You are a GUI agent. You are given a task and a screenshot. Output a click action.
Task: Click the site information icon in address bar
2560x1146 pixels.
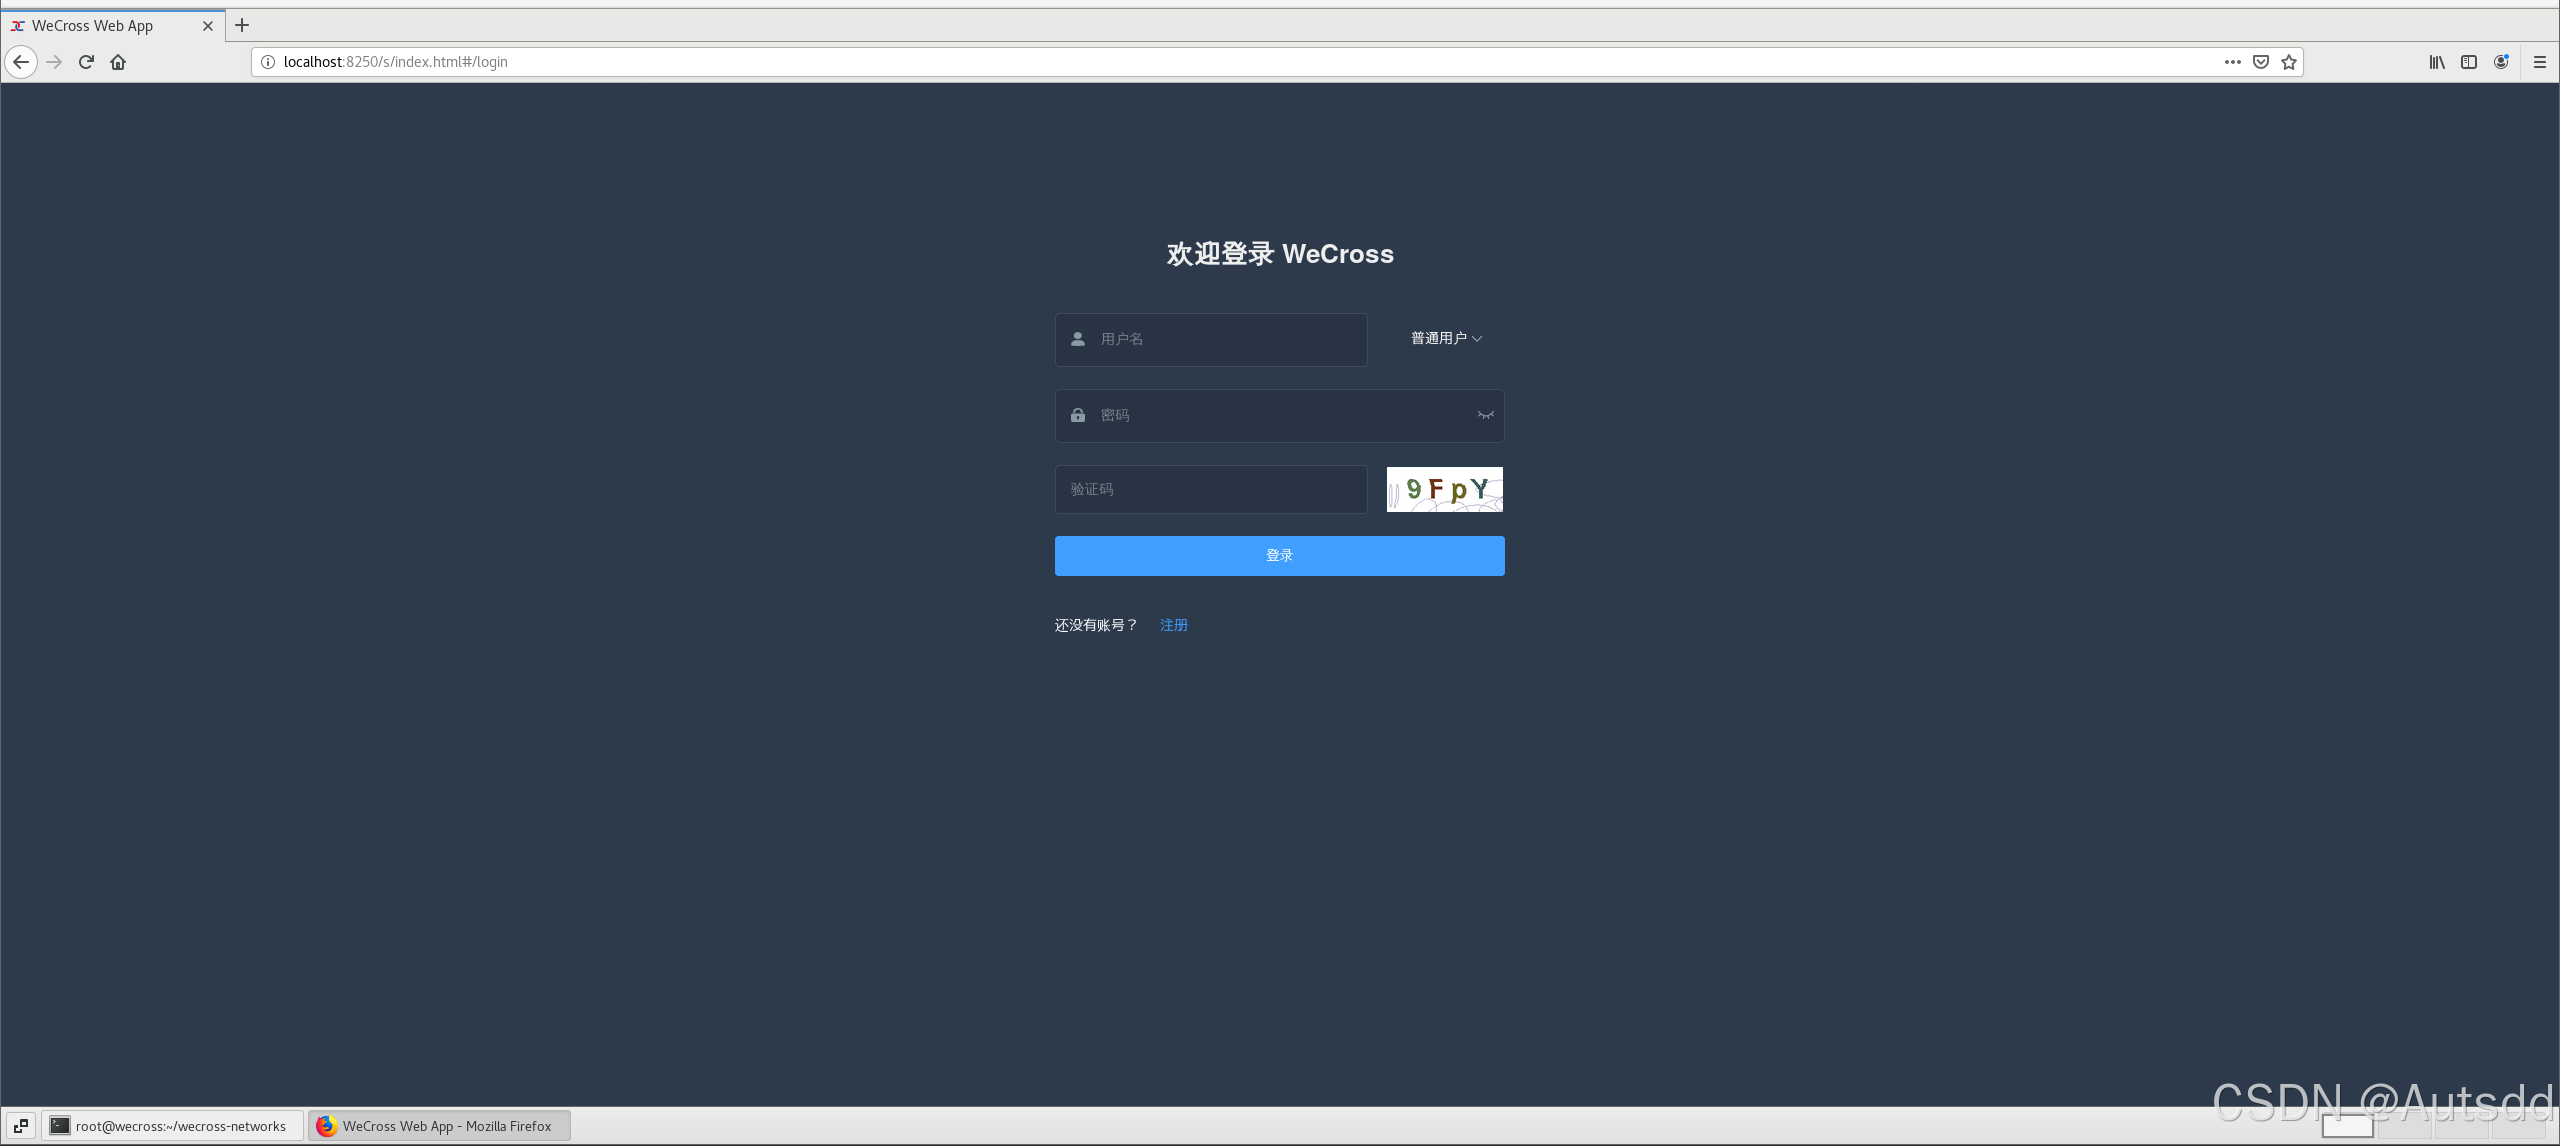266,61
